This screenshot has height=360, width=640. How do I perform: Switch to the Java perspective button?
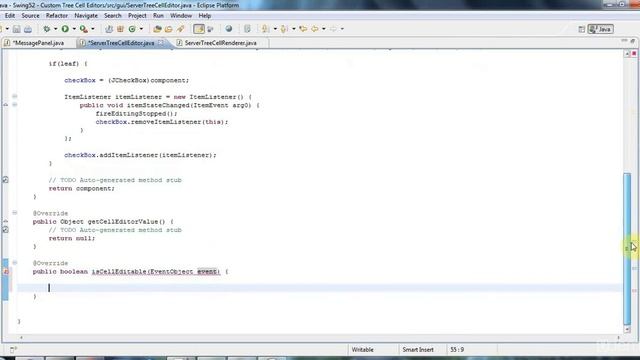[600, 29]
